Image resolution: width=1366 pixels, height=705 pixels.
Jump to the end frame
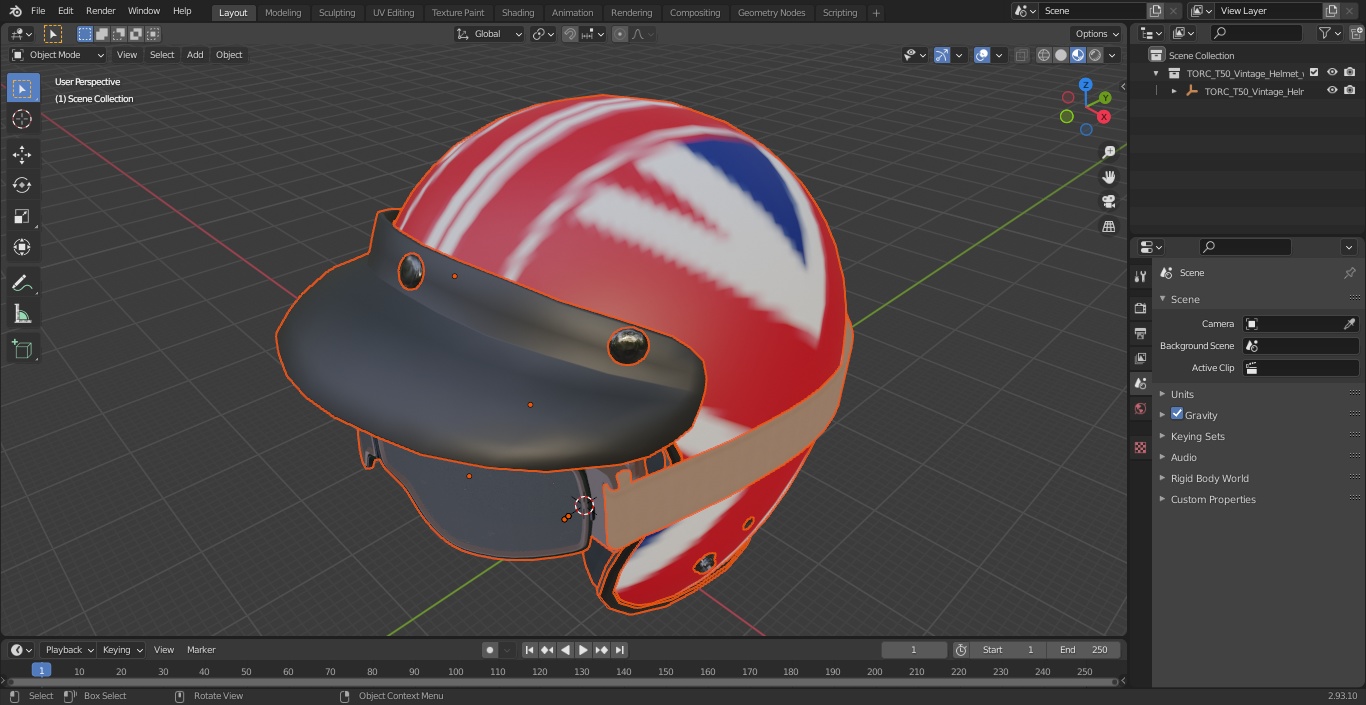pos(619,650)
